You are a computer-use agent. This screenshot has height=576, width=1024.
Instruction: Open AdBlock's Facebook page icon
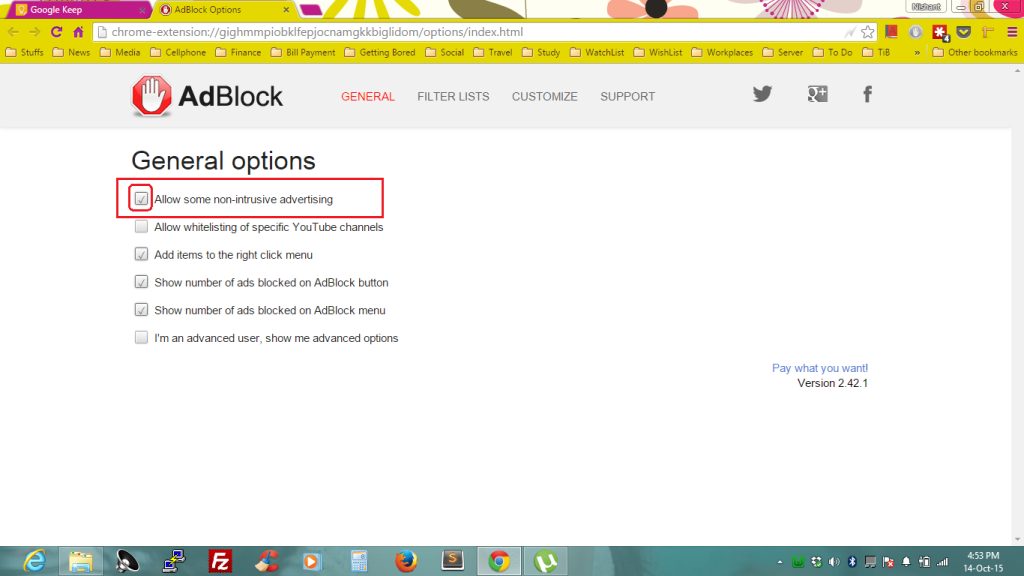pos(867,94)
